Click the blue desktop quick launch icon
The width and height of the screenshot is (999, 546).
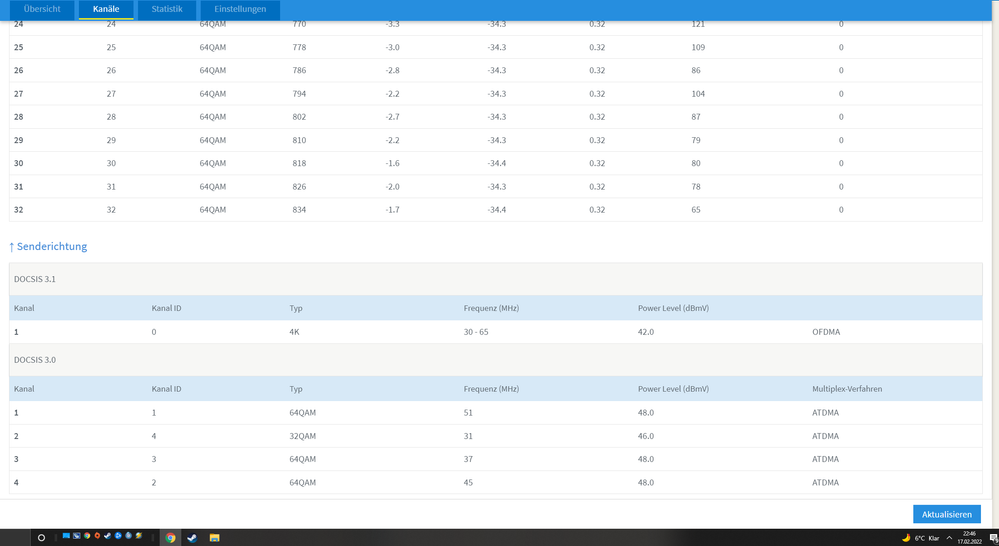[66, 536]
